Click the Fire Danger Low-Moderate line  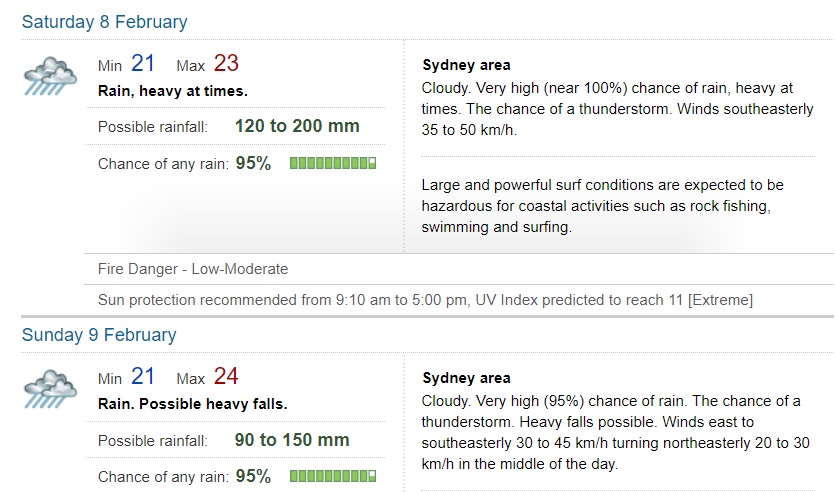[x=193, y=268]
